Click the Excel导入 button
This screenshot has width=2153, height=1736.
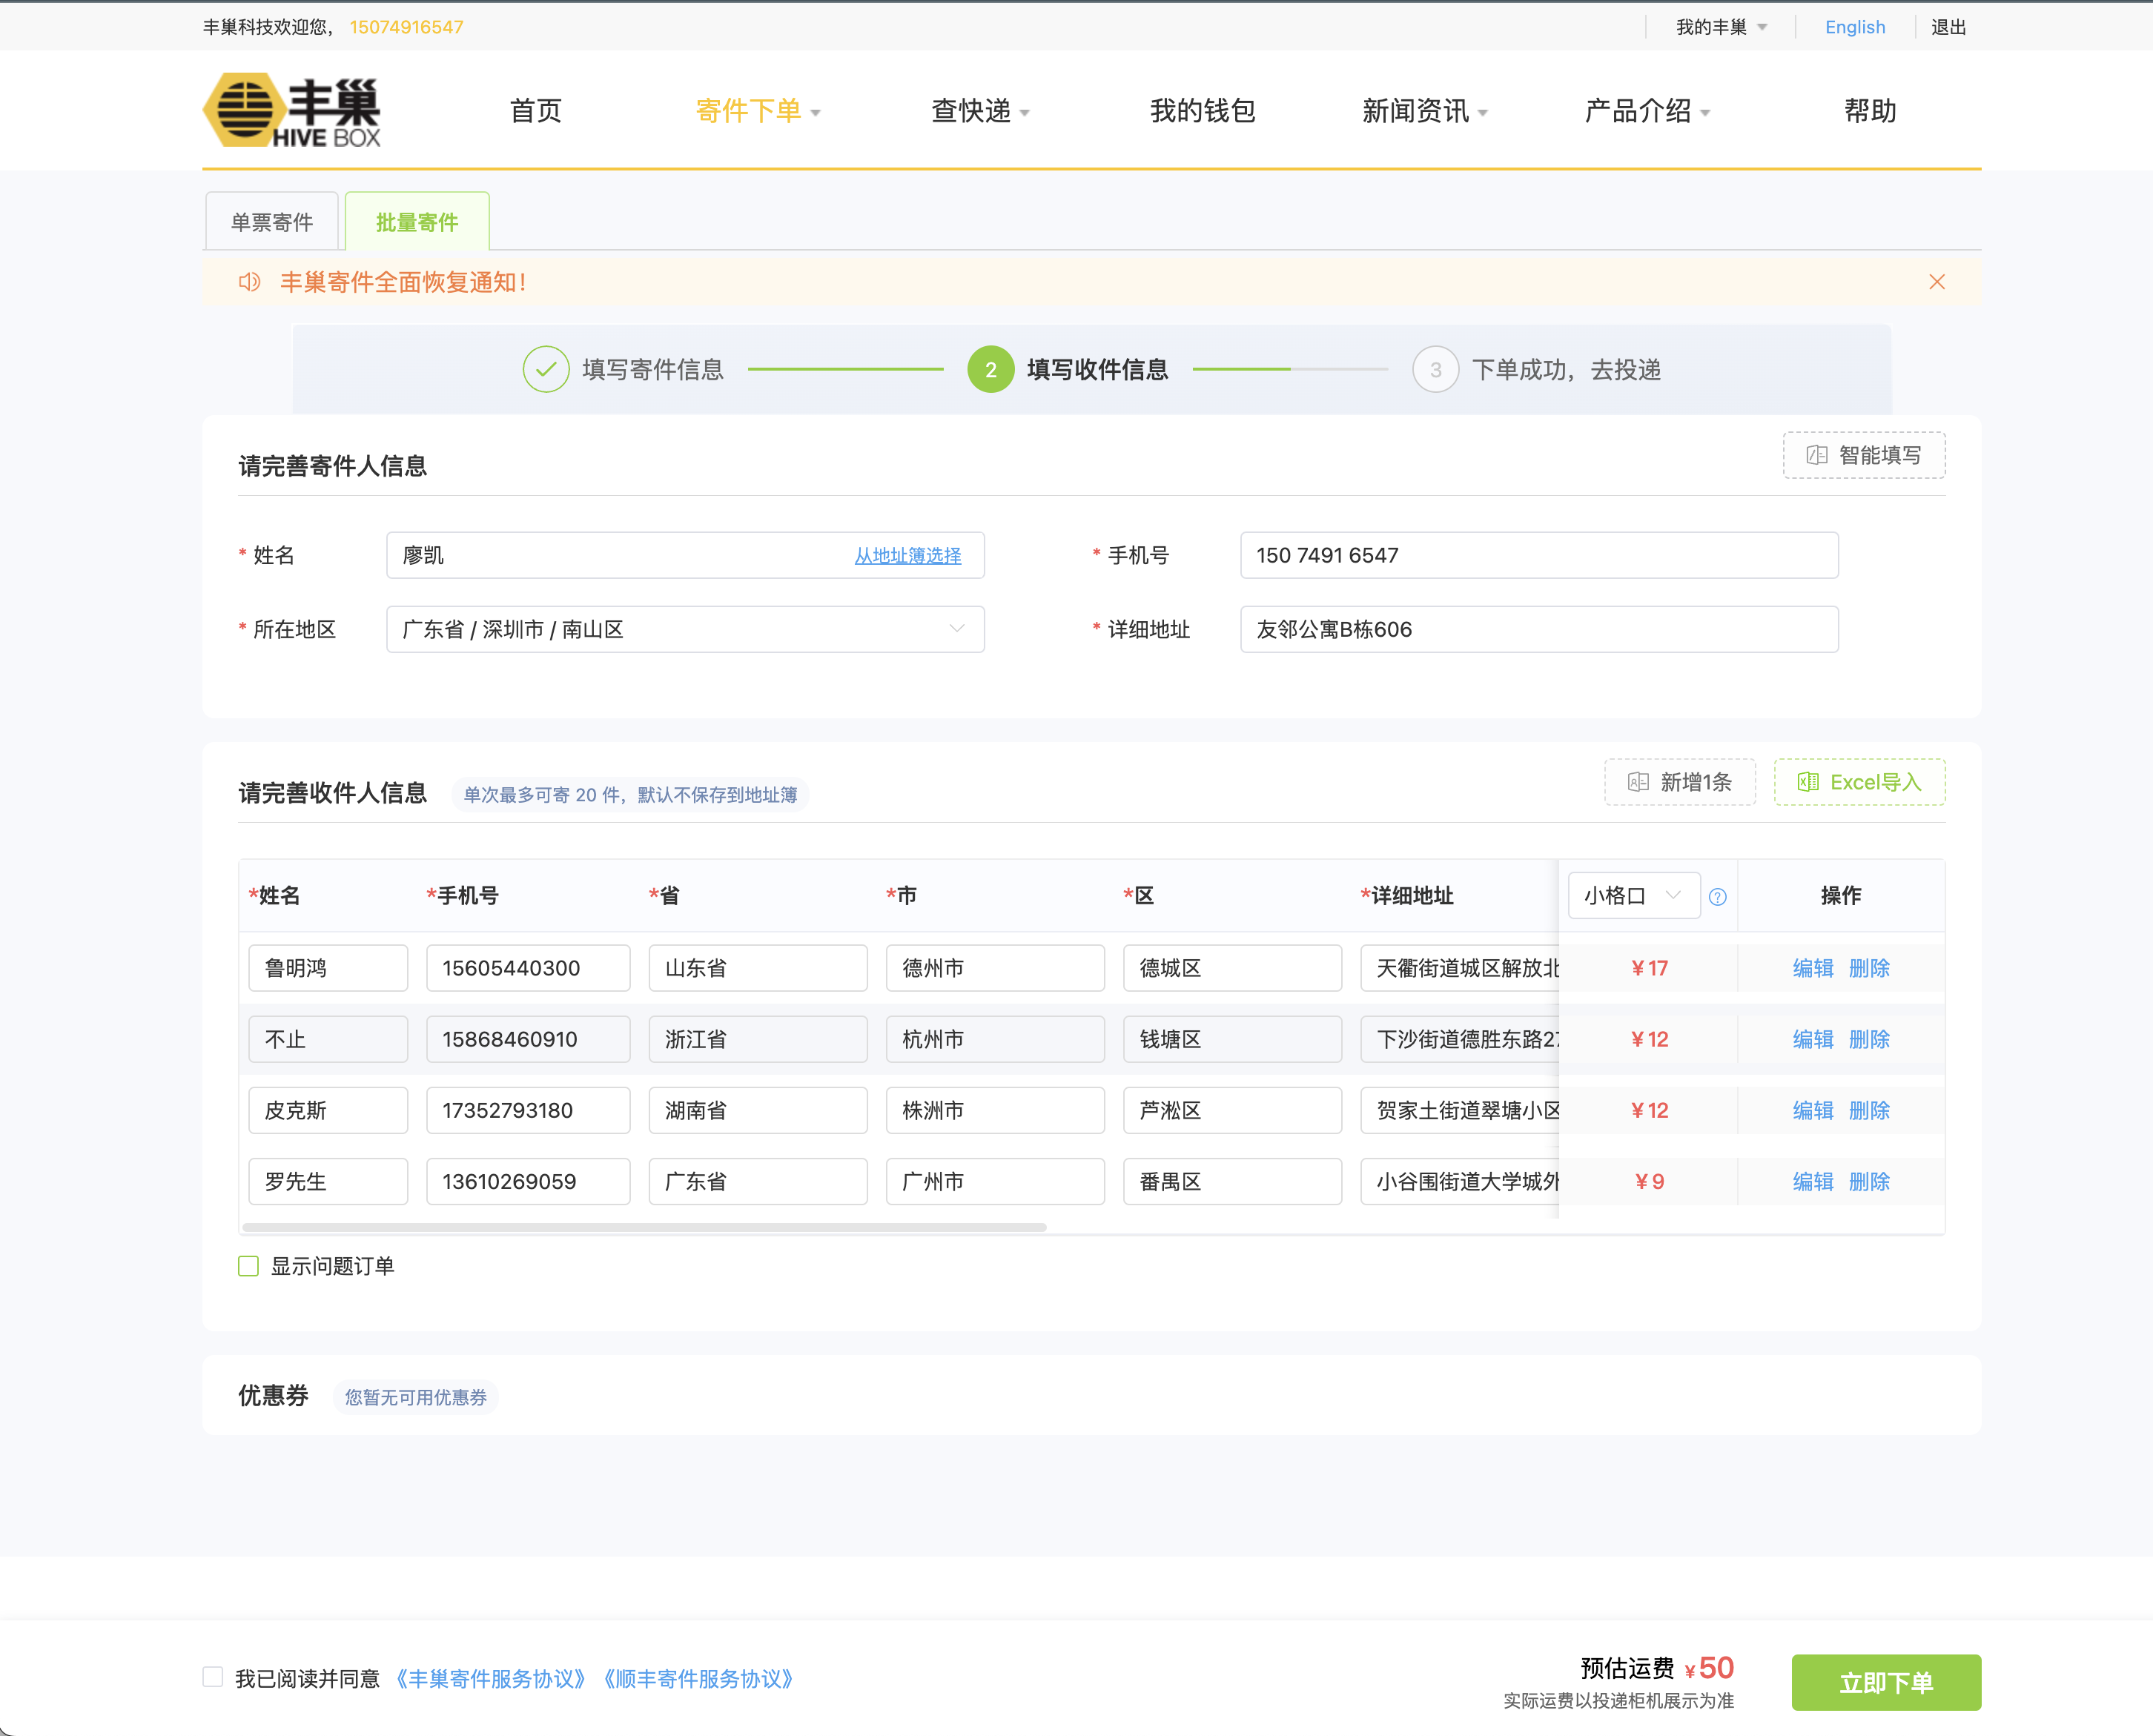click(x=1859, y=782)
